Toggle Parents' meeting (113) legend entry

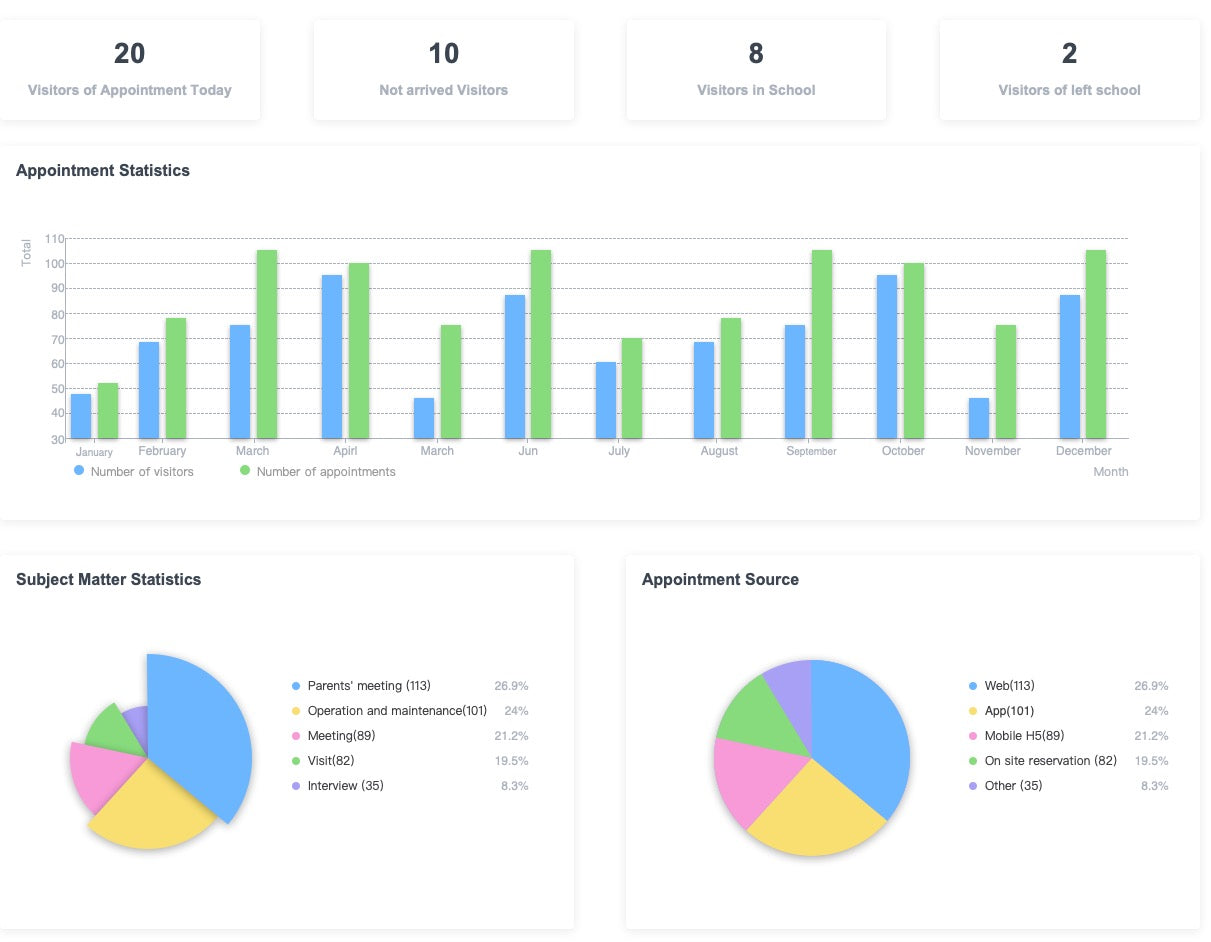pyautogui.click(x=361, y=686)
